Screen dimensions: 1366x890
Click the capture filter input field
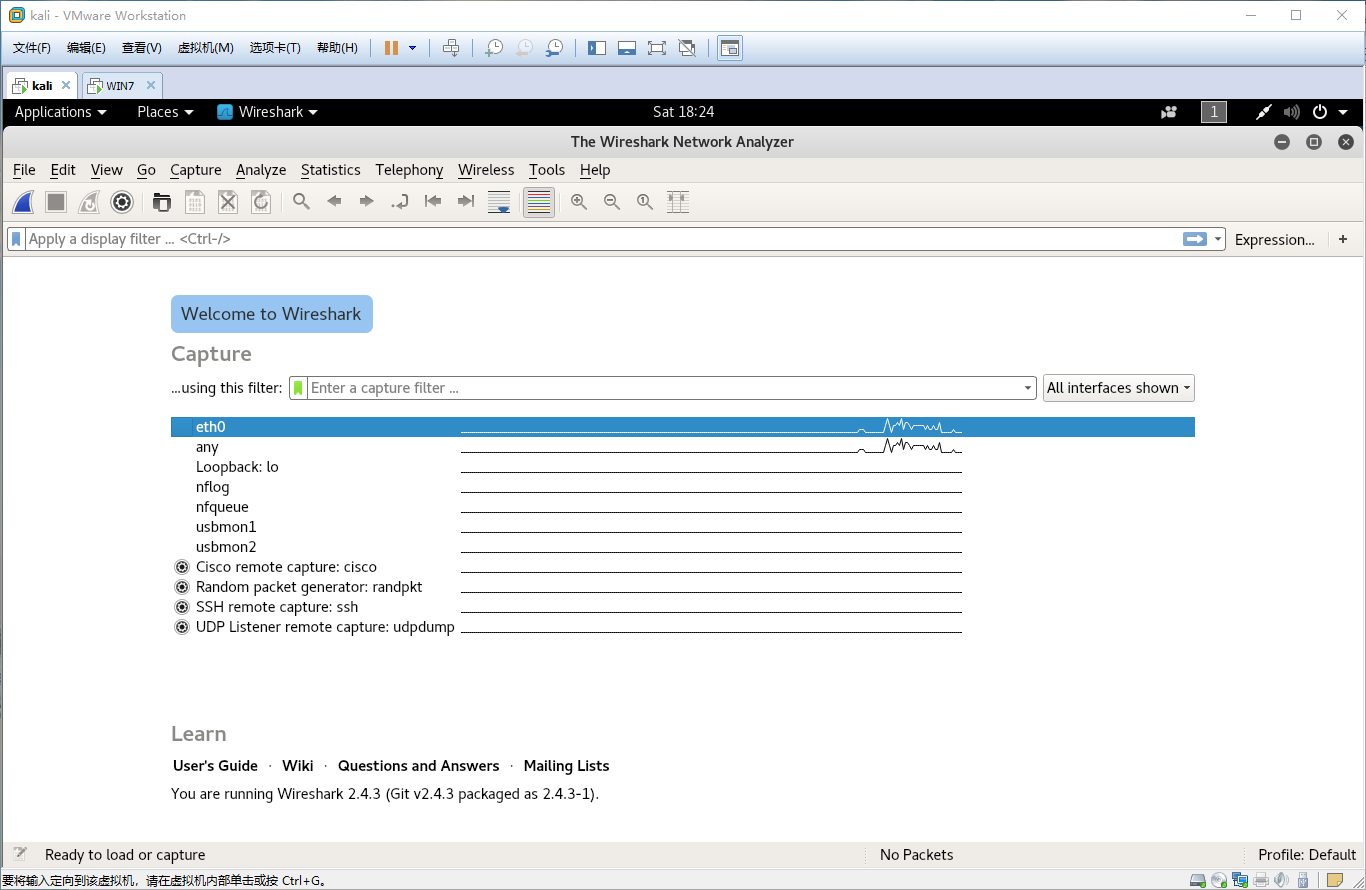(x=664, y=388)
